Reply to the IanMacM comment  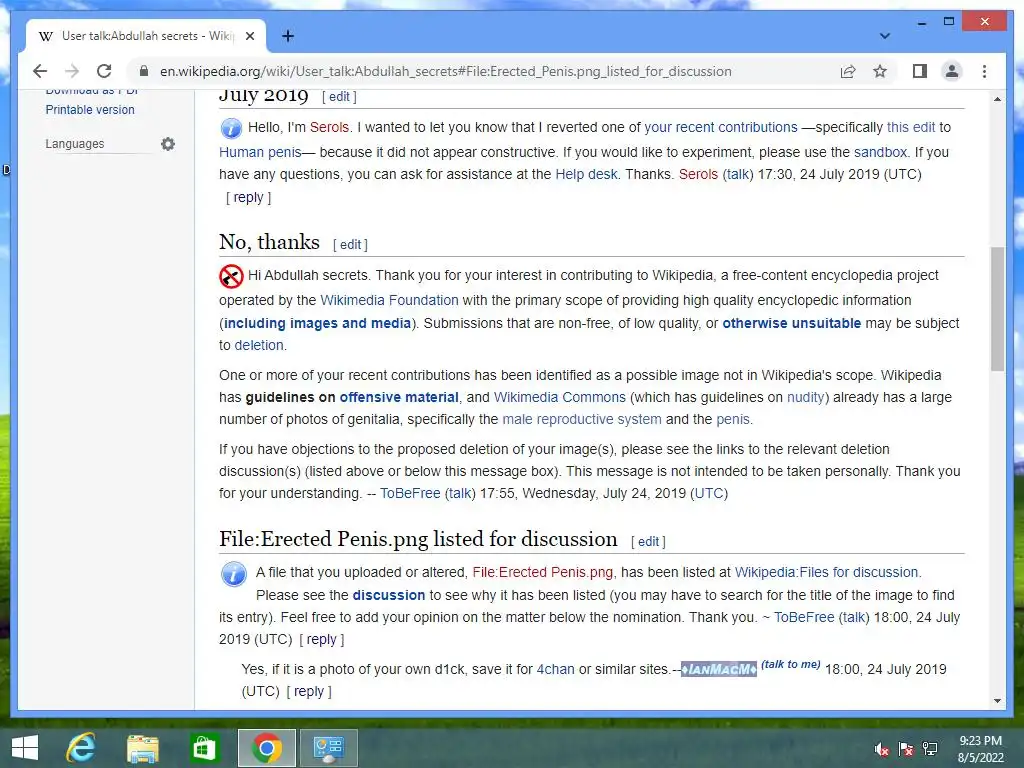[309, 692]
